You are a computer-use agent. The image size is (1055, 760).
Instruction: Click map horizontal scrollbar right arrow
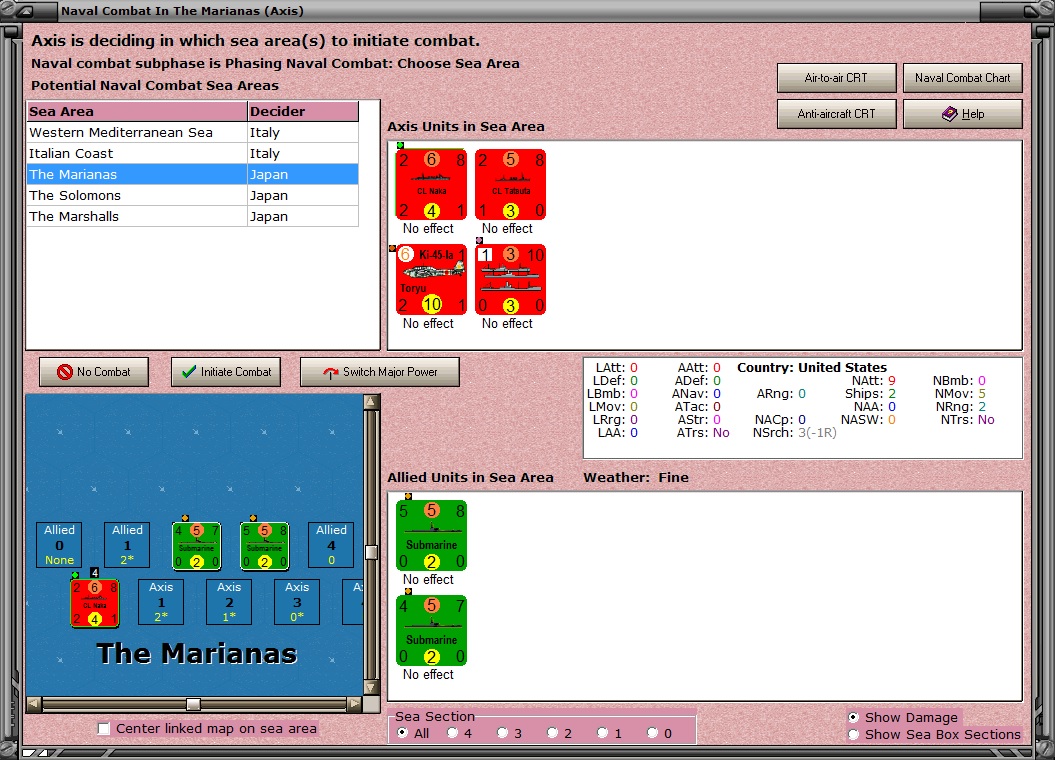click(355, 704)
